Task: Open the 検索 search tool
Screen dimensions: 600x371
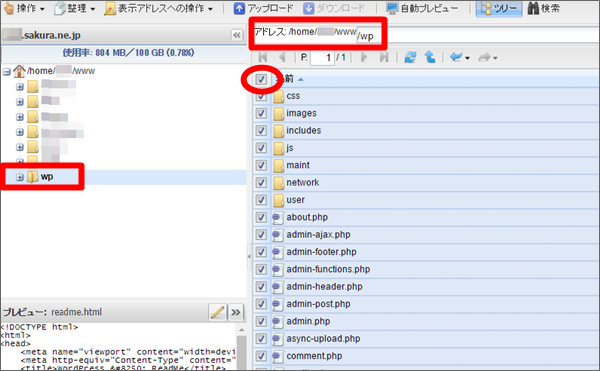Action: click(543, 8)
